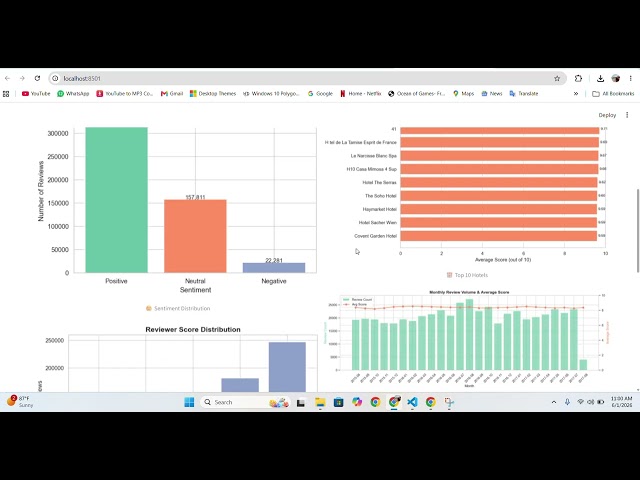Bookmark this page with the star icon

pos(557,78)
